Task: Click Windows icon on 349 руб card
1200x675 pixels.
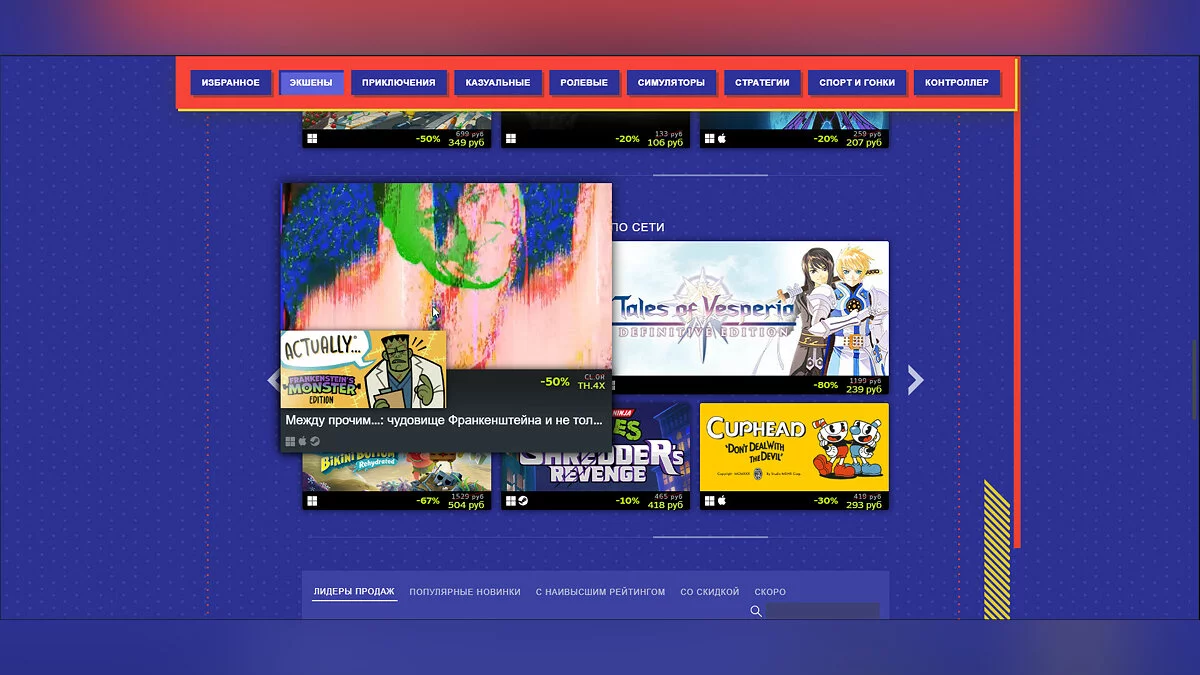Action: pos(312,139)
